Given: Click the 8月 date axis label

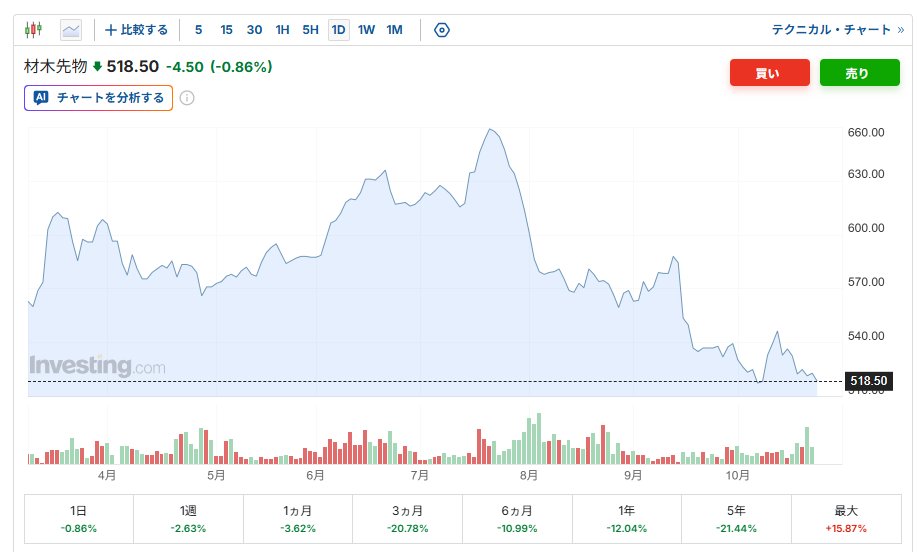Looking at the screenshot, I should (x=529, y=475).
